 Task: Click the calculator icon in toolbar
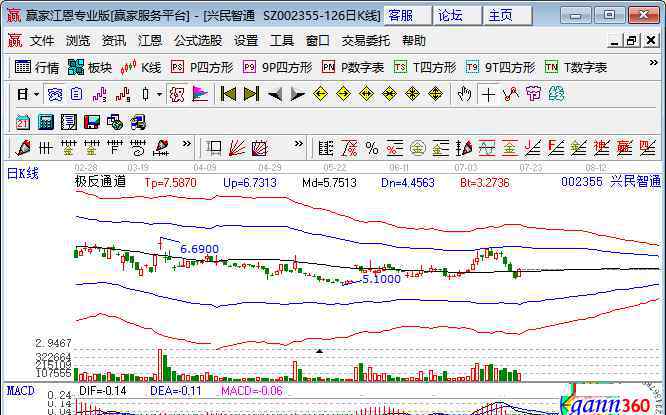[46, 121]
